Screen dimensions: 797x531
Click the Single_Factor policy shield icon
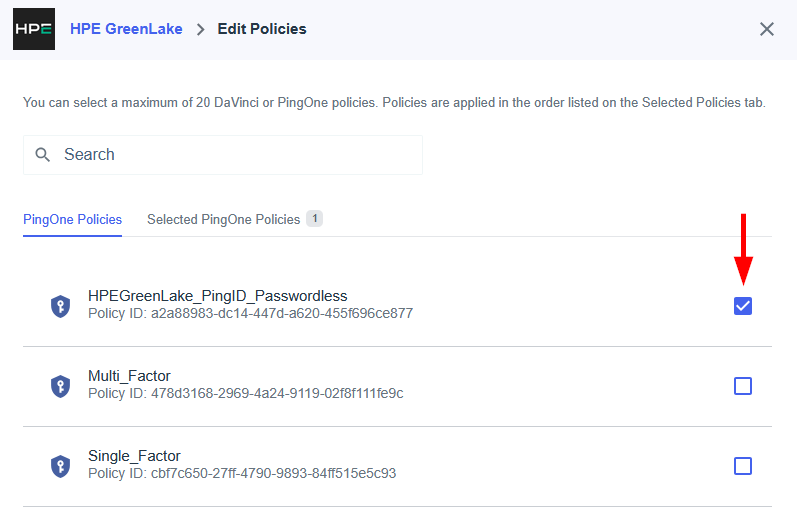[x=61, y=466]
